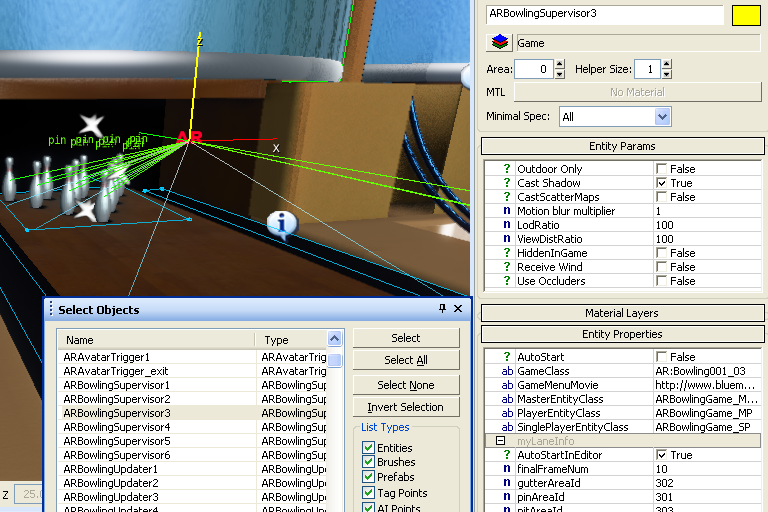Click the MasterEntityClass value
Image resolution: width=768 pixels, height=512 pixels.
pos(707,399)
